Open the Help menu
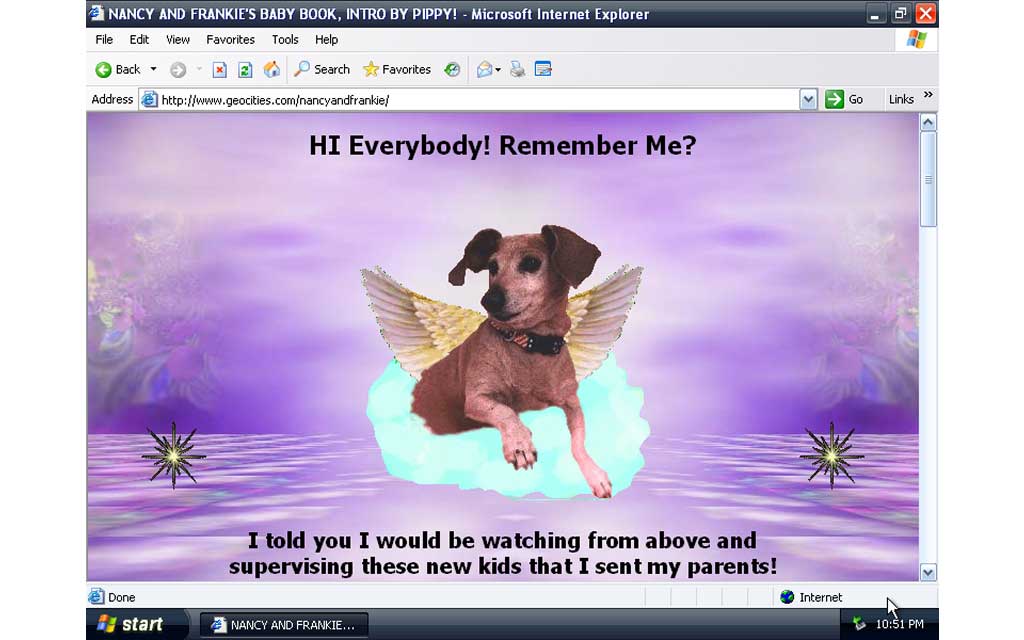Viewport: 1024px width, 640px height. point(326,40)
